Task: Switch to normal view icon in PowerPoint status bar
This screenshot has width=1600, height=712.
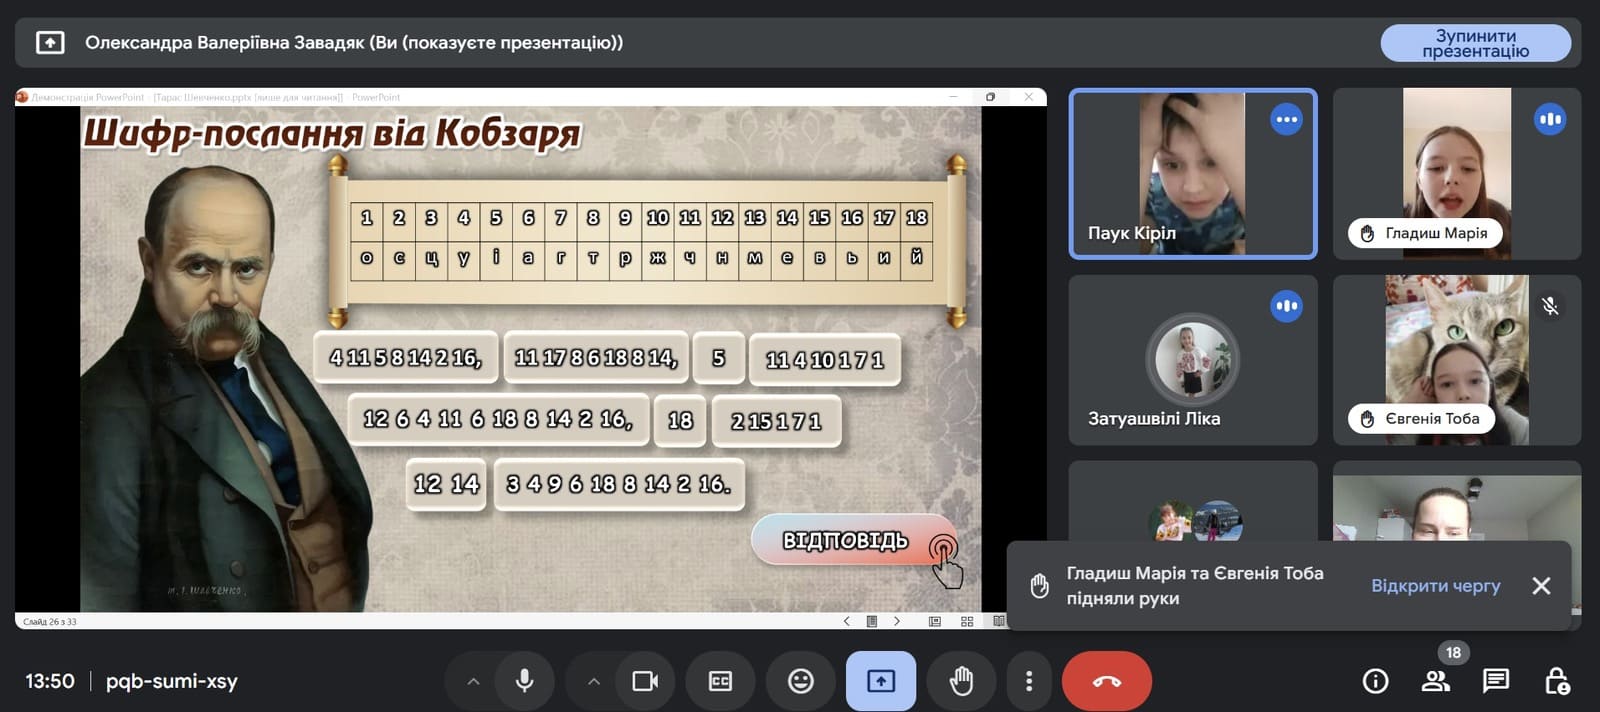Action: pos(935,621)
